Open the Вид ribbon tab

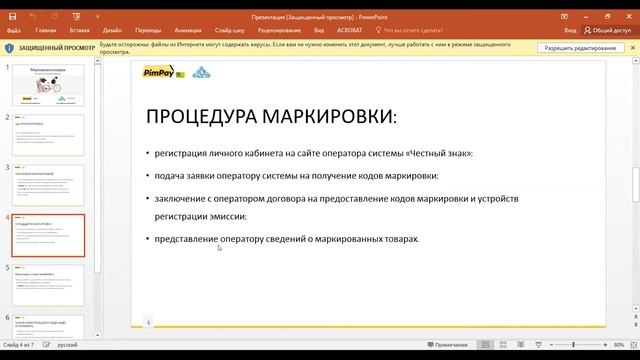coord(319,30)
